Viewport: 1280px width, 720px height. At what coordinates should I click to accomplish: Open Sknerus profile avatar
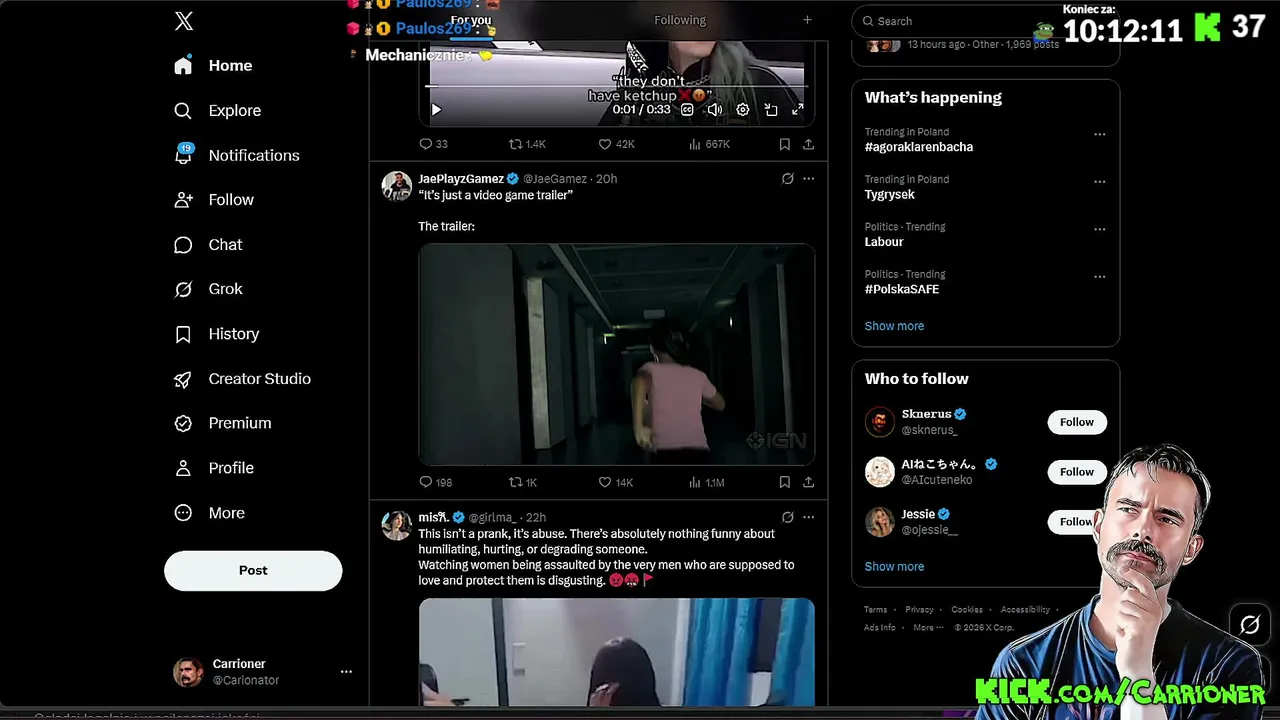(879, 422)
